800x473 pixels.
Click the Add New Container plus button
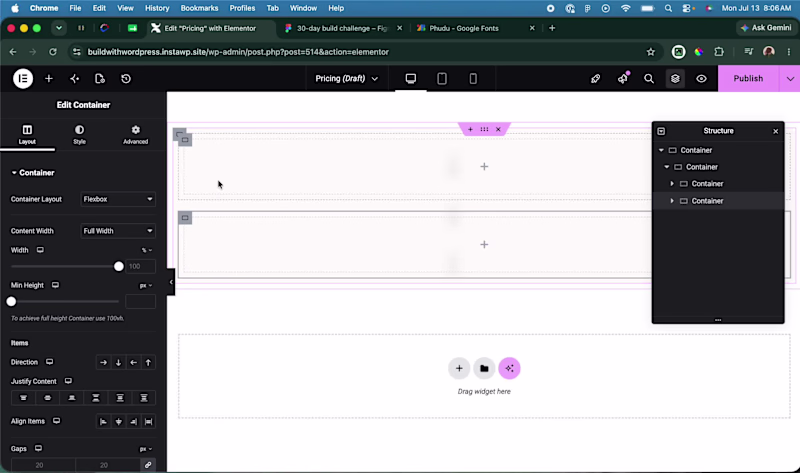pyautogui.click(x=459, y=368)
